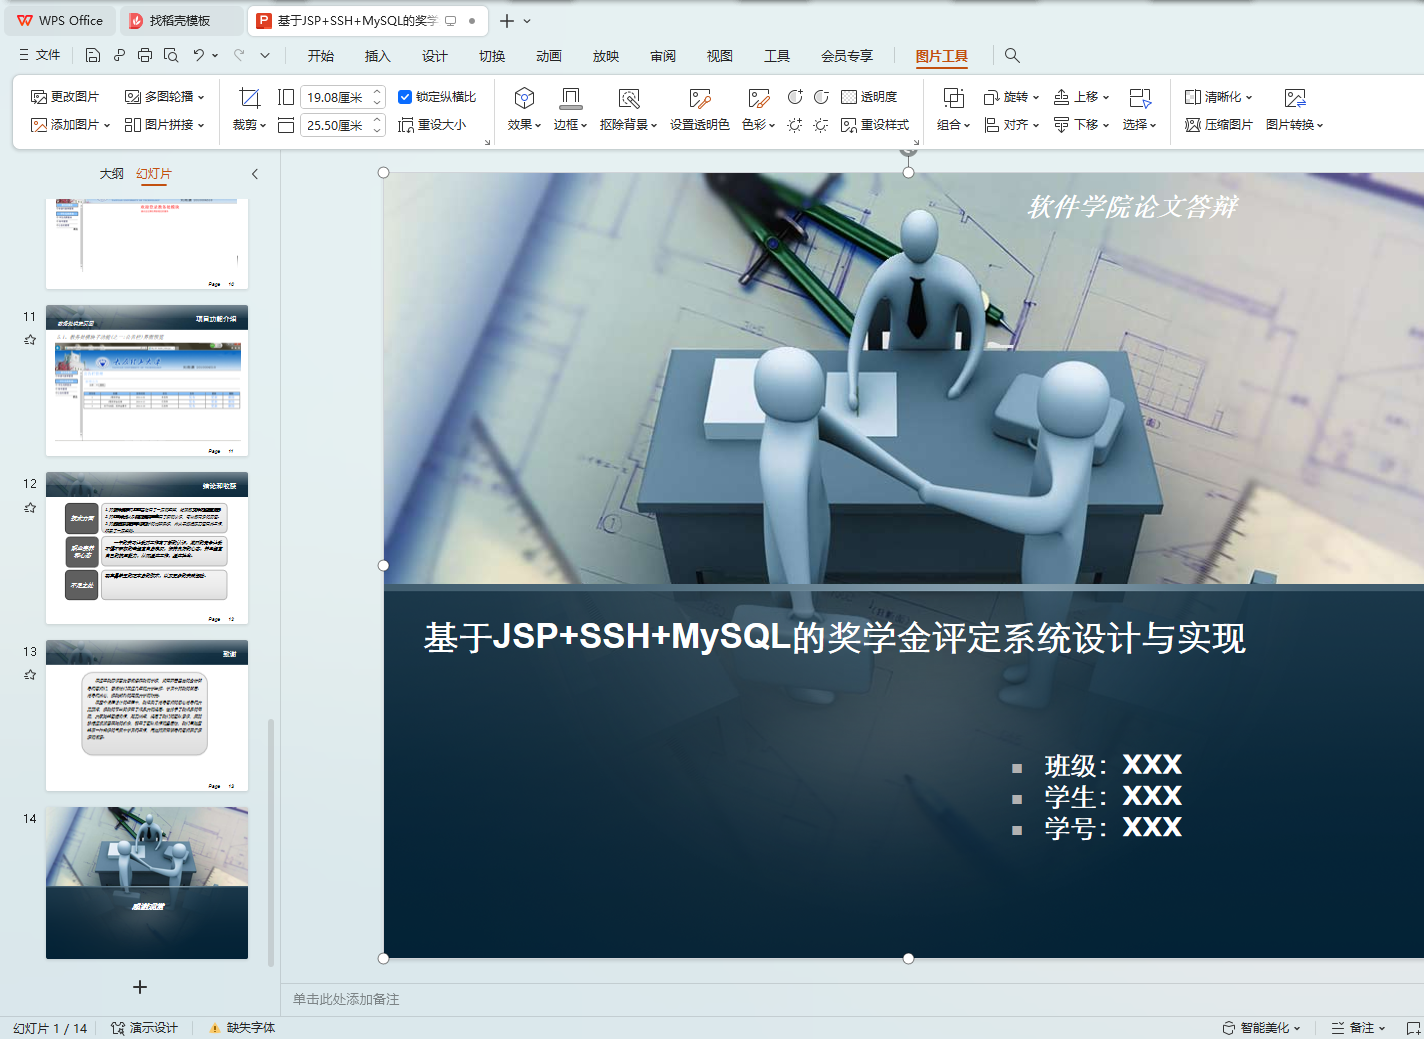Click 更改图片 (change picture) tool
Viewport: 1424px width, 1039px height.
[65, 97]
